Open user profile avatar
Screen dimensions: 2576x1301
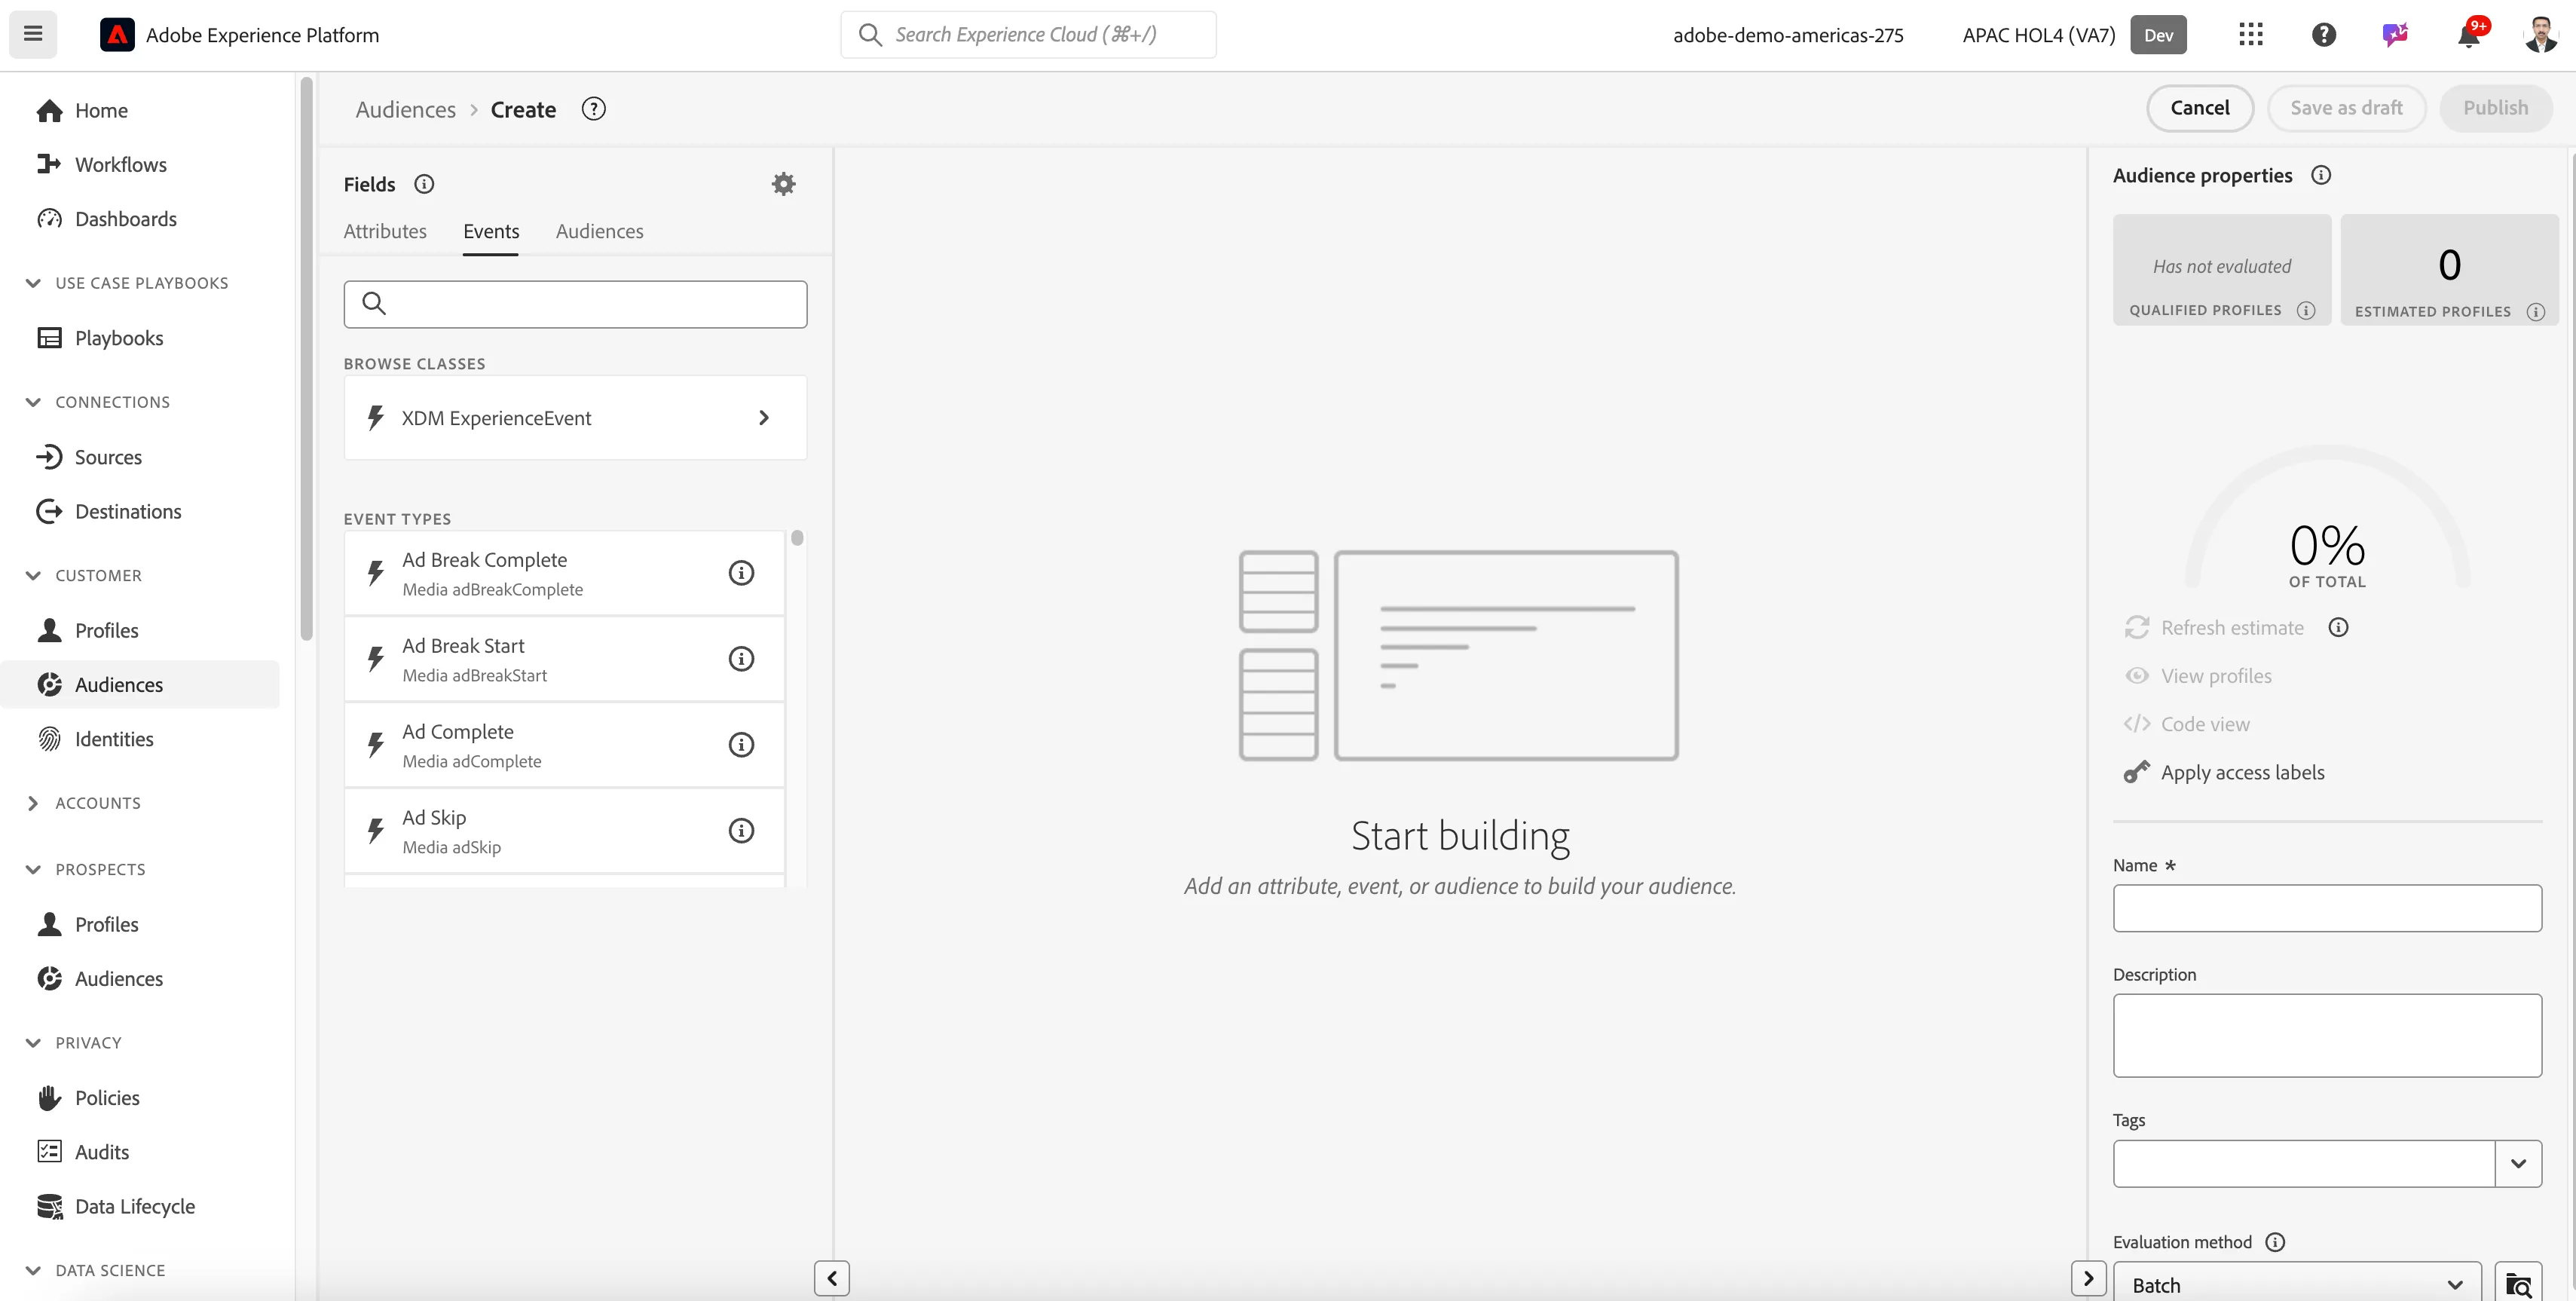pos(2540,35)
